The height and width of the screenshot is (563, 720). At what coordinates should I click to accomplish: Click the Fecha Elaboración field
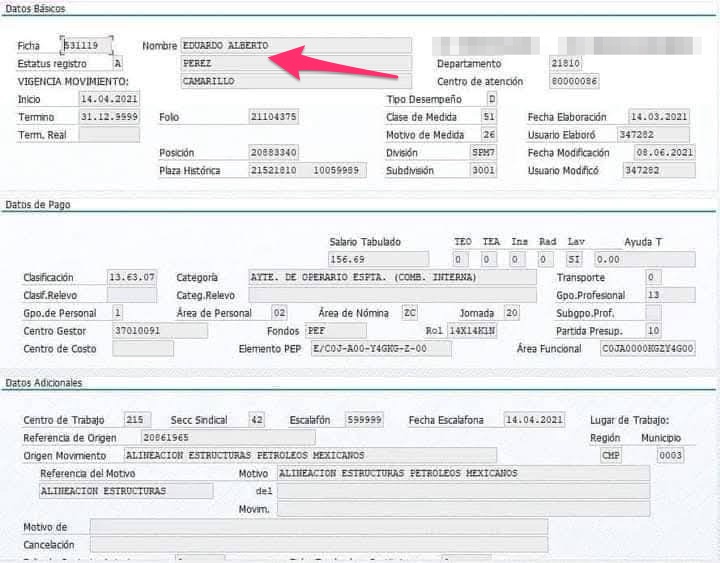click(660, 117)
